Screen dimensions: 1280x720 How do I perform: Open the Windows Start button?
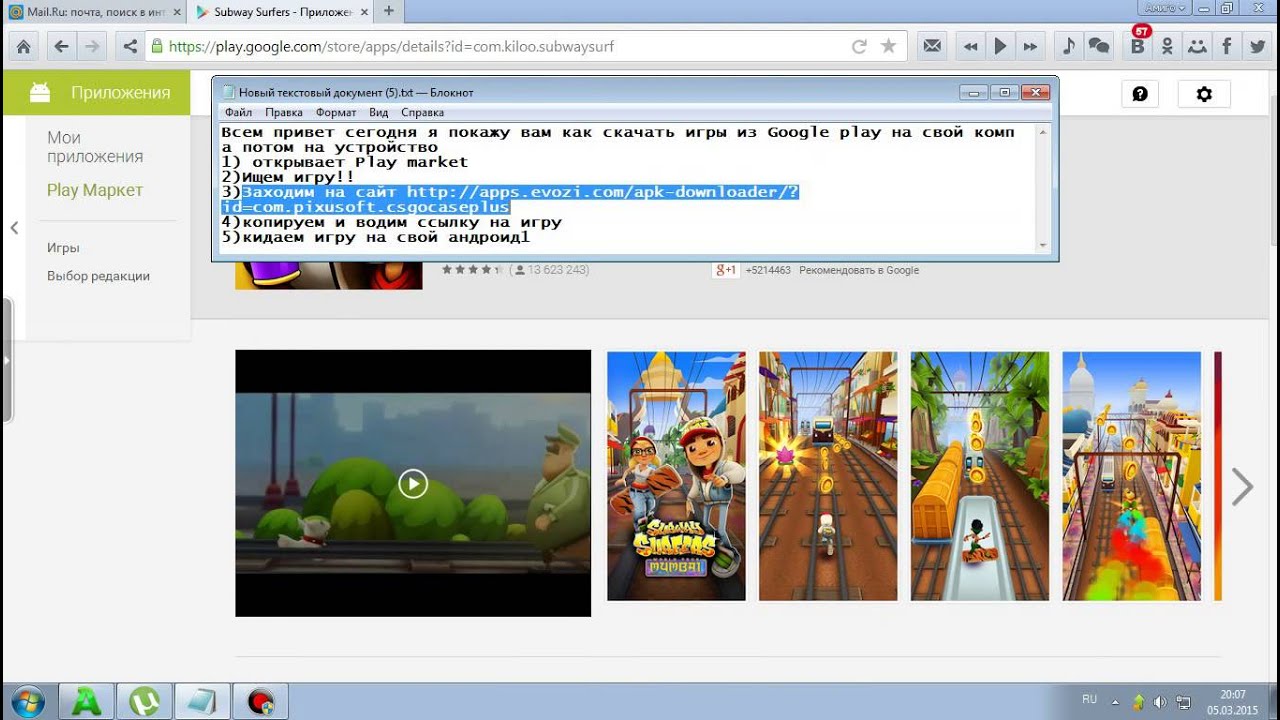pyautogui.click(x=28, y=701)
